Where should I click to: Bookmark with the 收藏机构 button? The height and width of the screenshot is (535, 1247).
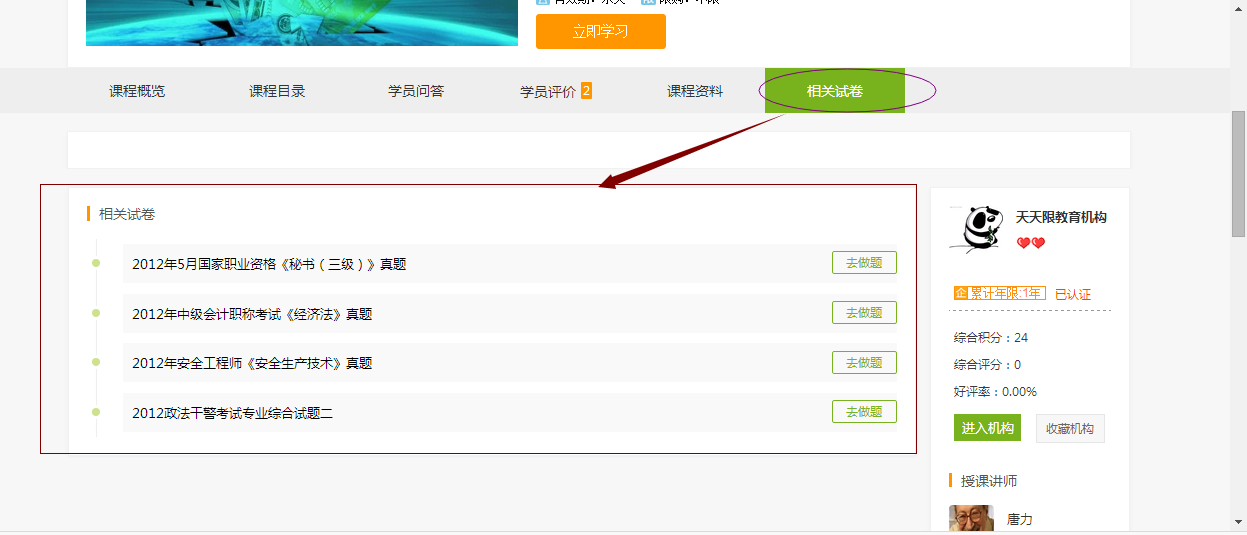pos(1070,428)
